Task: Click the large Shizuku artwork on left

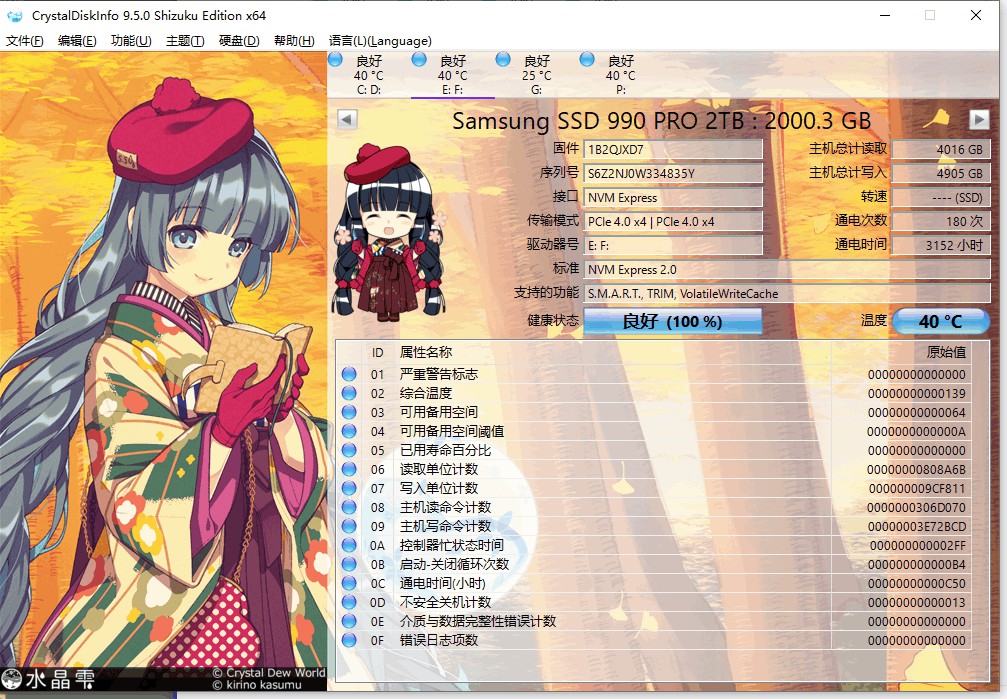Action: click(x=163, y=373)
